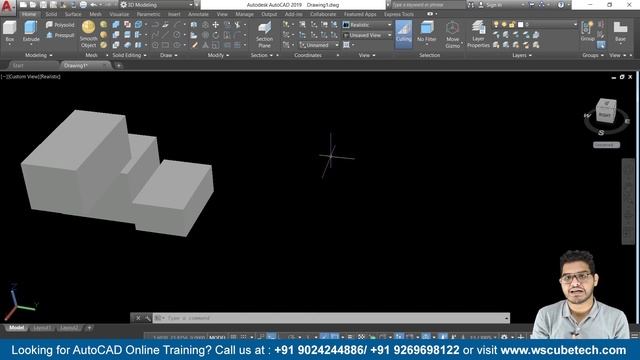The height and width of the screenshot is (360, 640).
Task: Click the Plot printer icon in quick access toolbar
Action: [83, 5]
